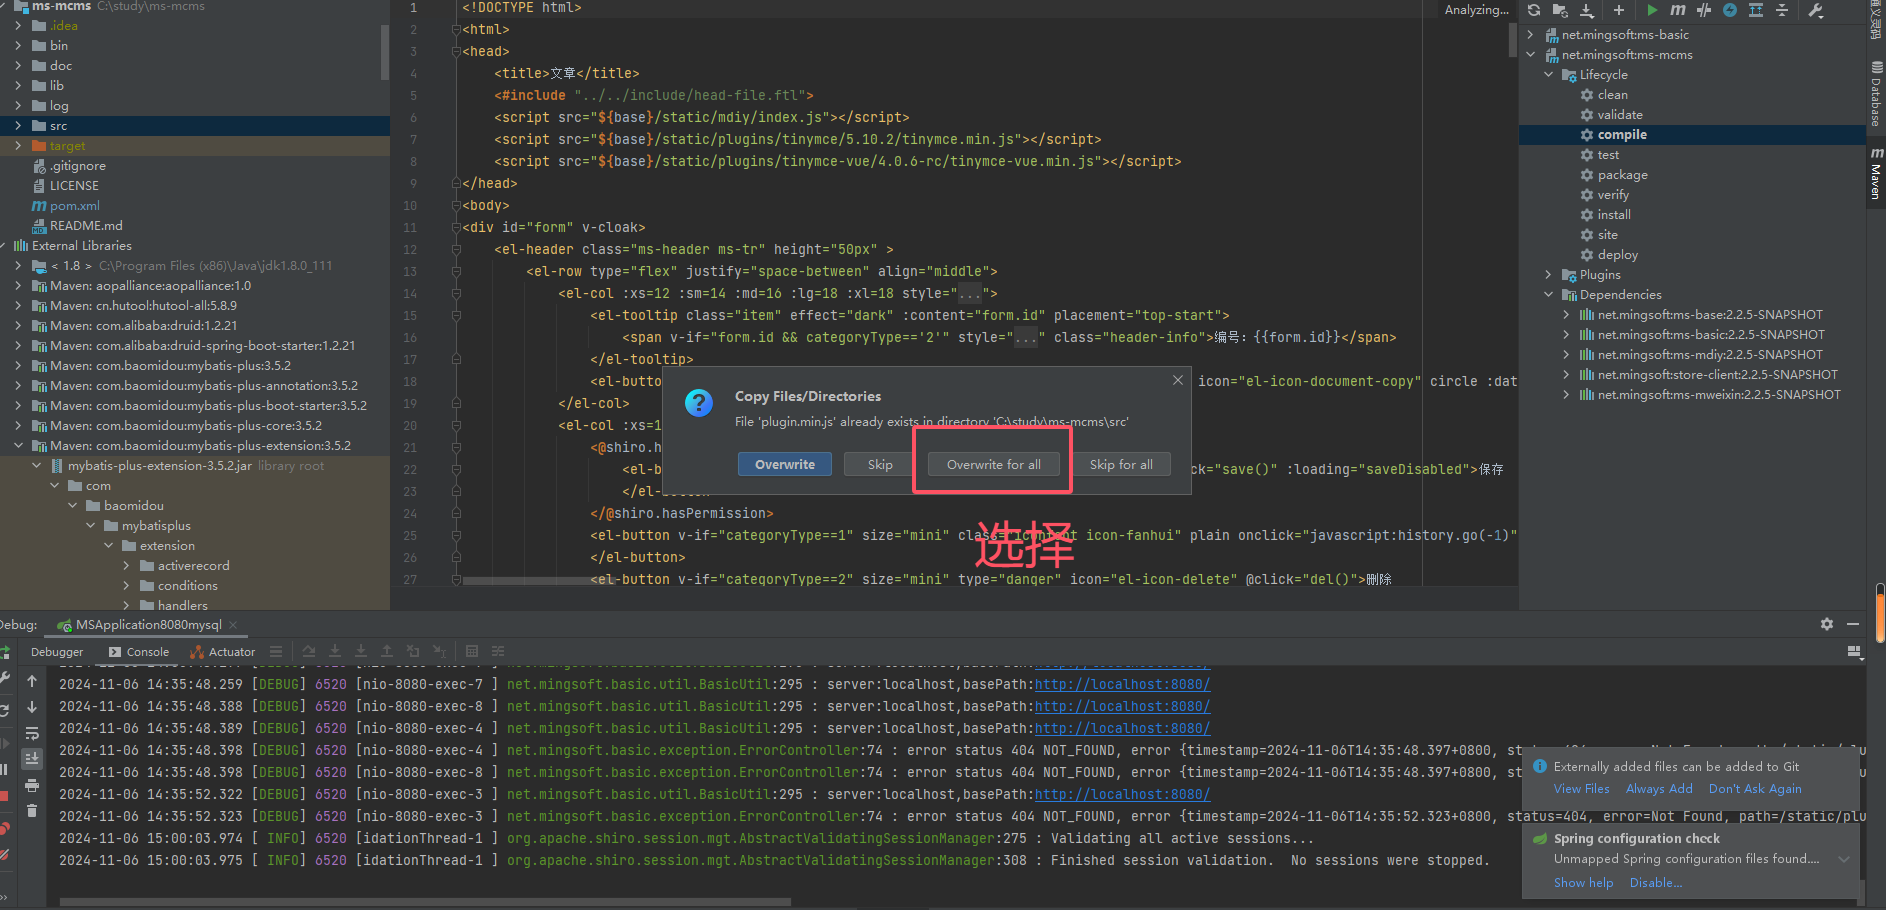The width and height of the screenshot is (1886, 910).
Task: Run the clean lifecycle goal
Action: (x=1612, y=95)
